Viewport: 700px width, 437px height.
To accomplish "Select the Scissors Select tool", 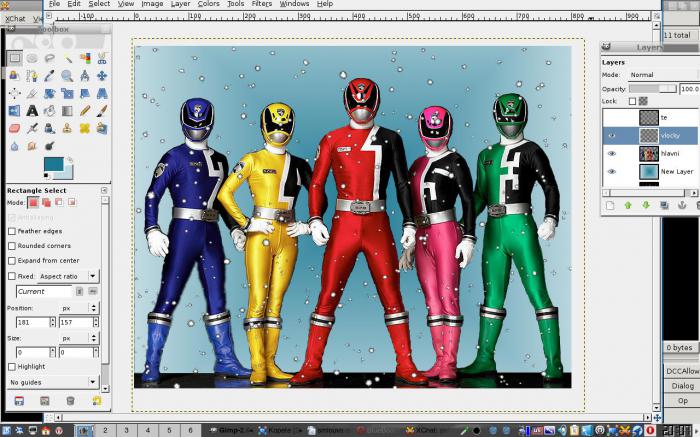I will (x=102, y=58).
